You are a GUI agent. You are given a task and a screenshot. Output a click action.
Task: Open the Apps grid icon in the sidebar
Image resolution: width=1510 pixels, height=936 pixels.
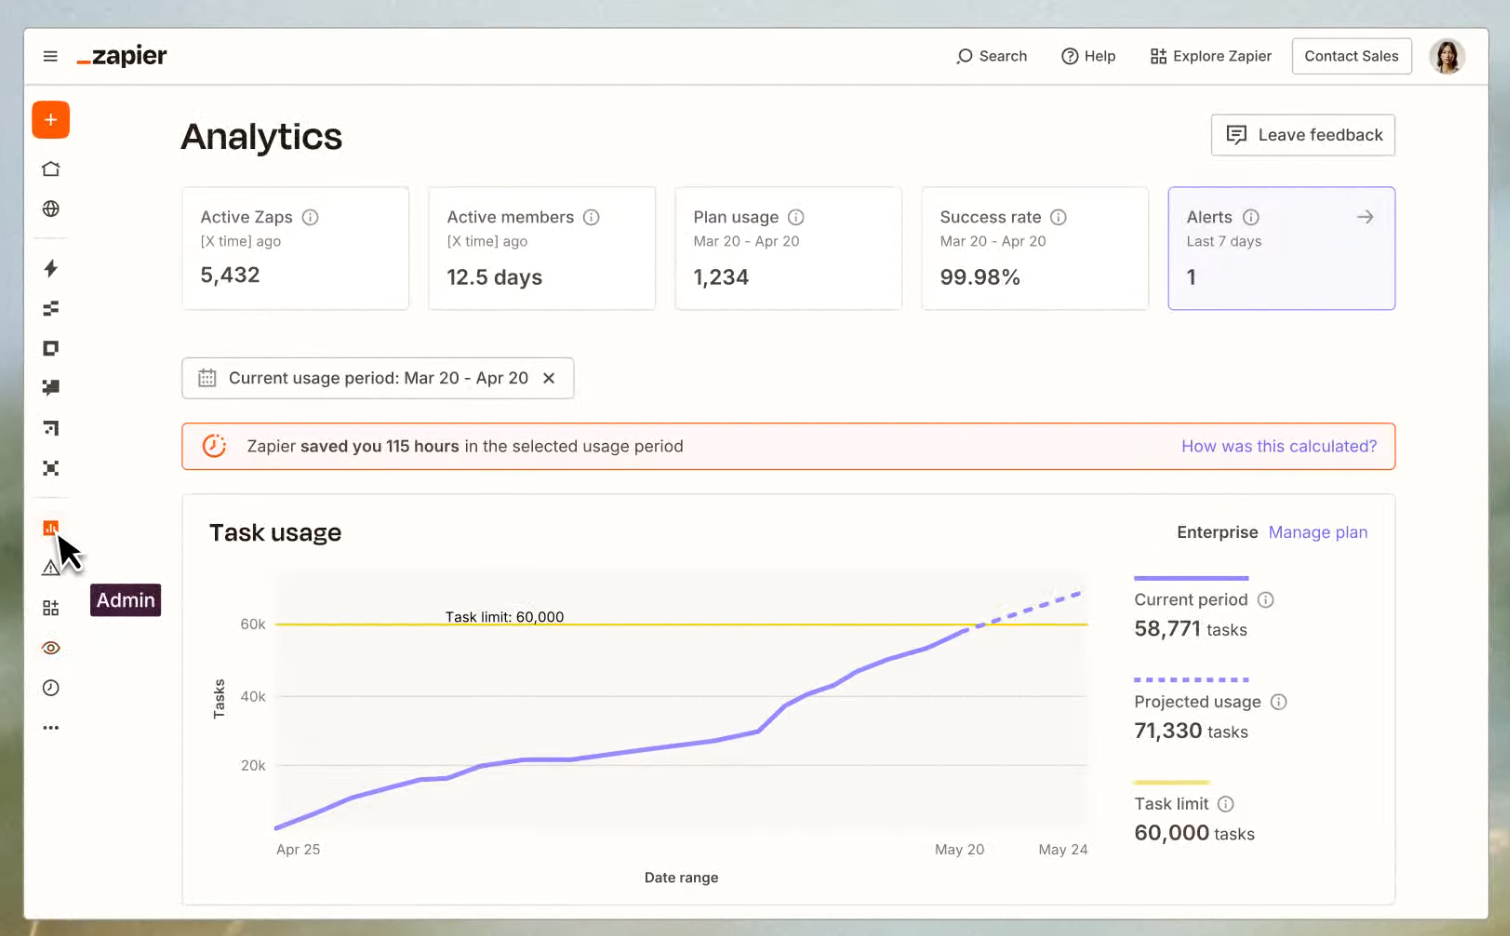coord(51,608)
